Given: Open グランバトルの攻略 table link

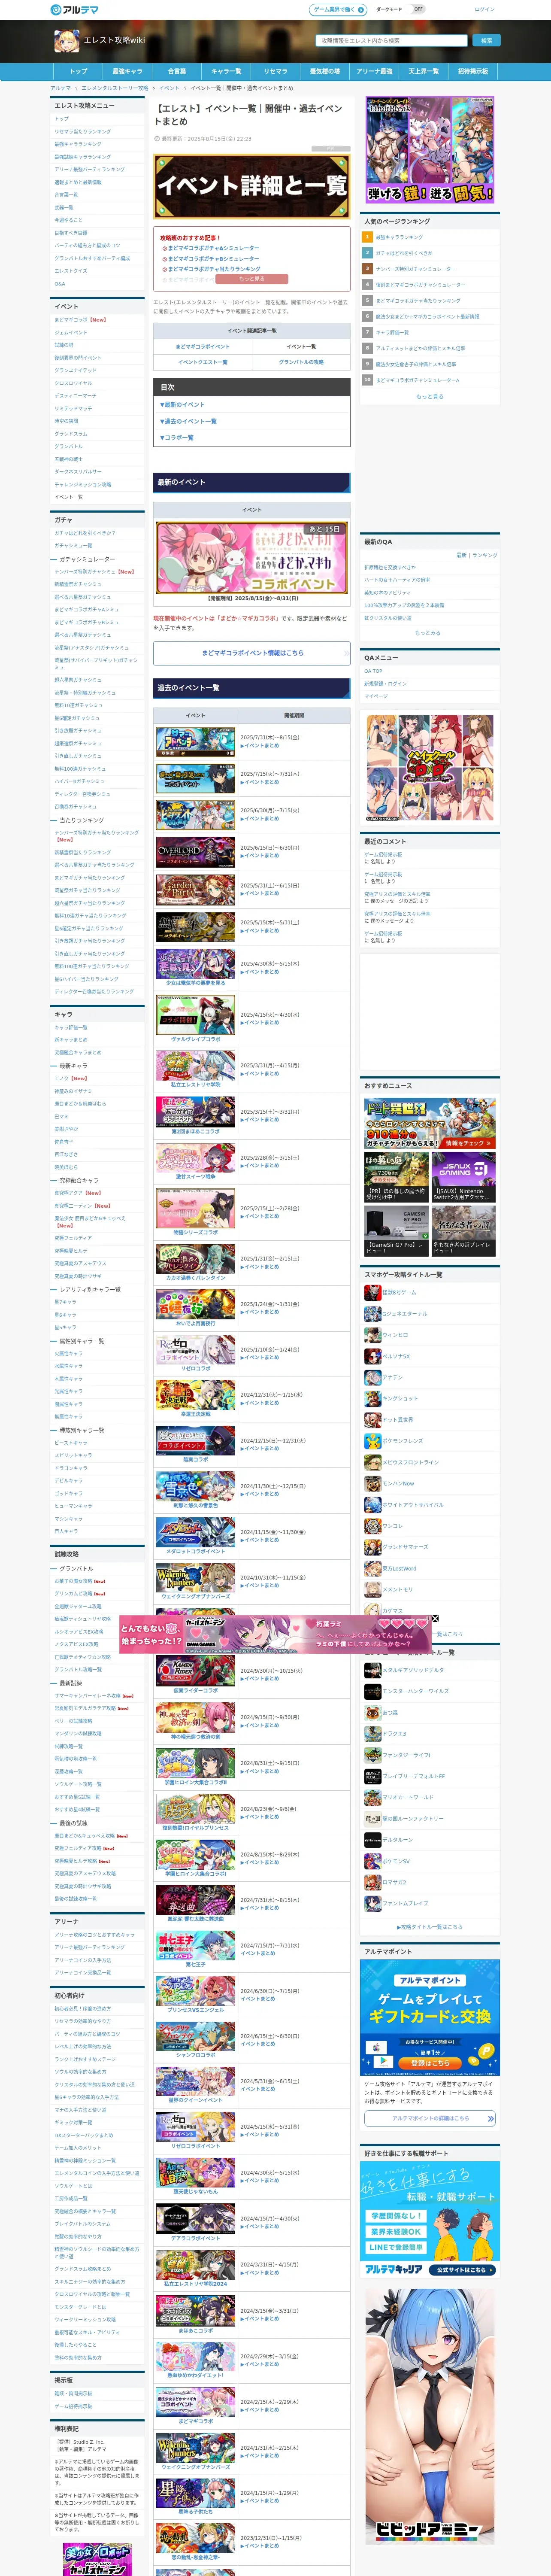Looking at the screenshot, I should pyautogui.click(x=301, y=362).
